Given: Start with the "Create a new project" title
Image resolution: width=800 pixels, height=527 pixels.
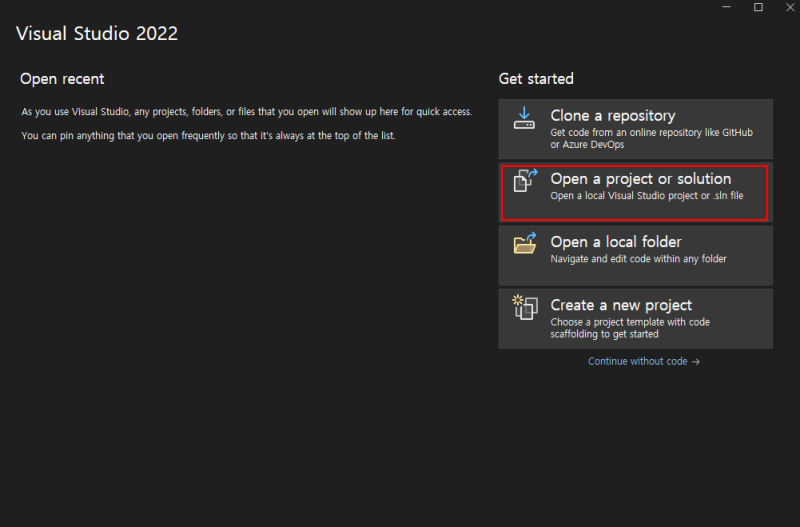Looking at the screenshot, I should click(621, 305).
